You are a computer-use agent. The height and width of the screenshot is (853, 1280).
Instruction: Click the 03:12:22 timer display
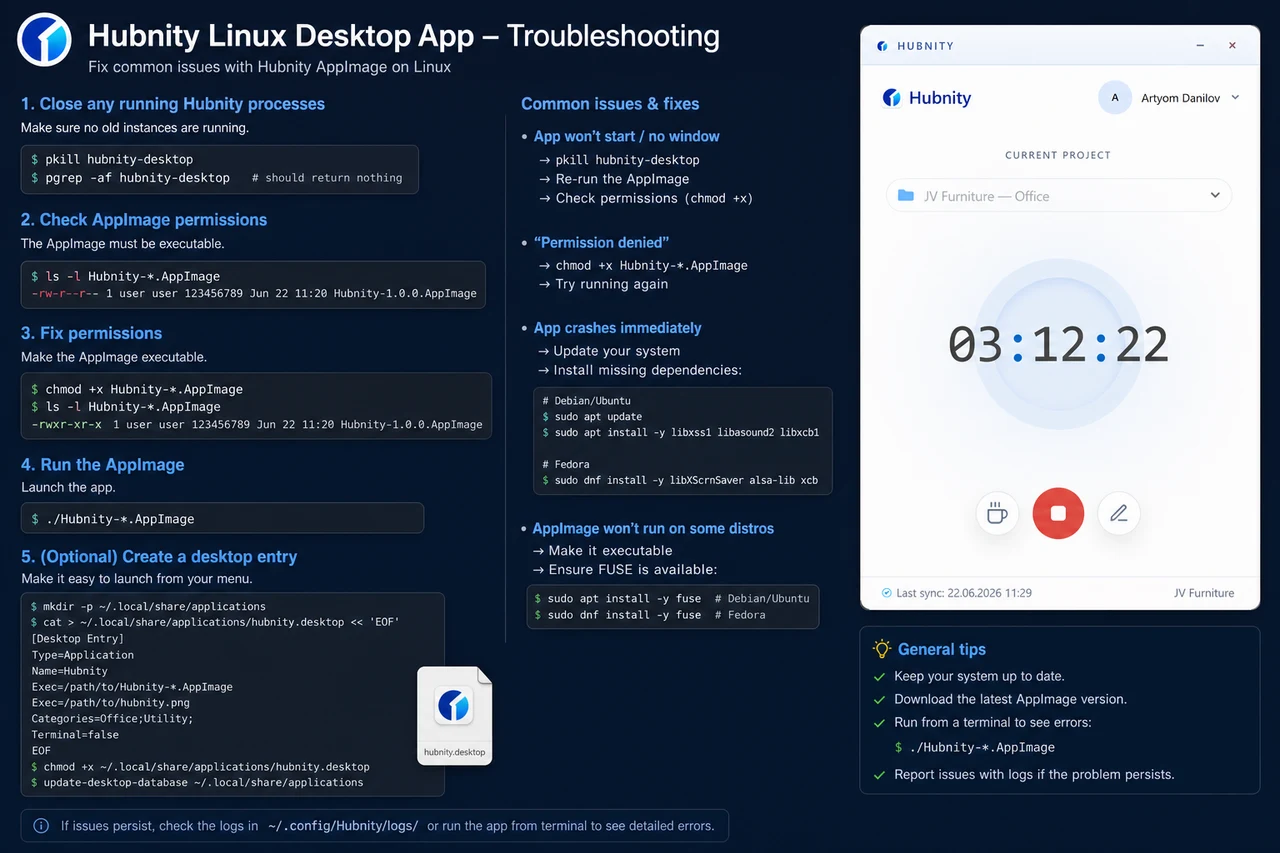(x=1058, y=345)
